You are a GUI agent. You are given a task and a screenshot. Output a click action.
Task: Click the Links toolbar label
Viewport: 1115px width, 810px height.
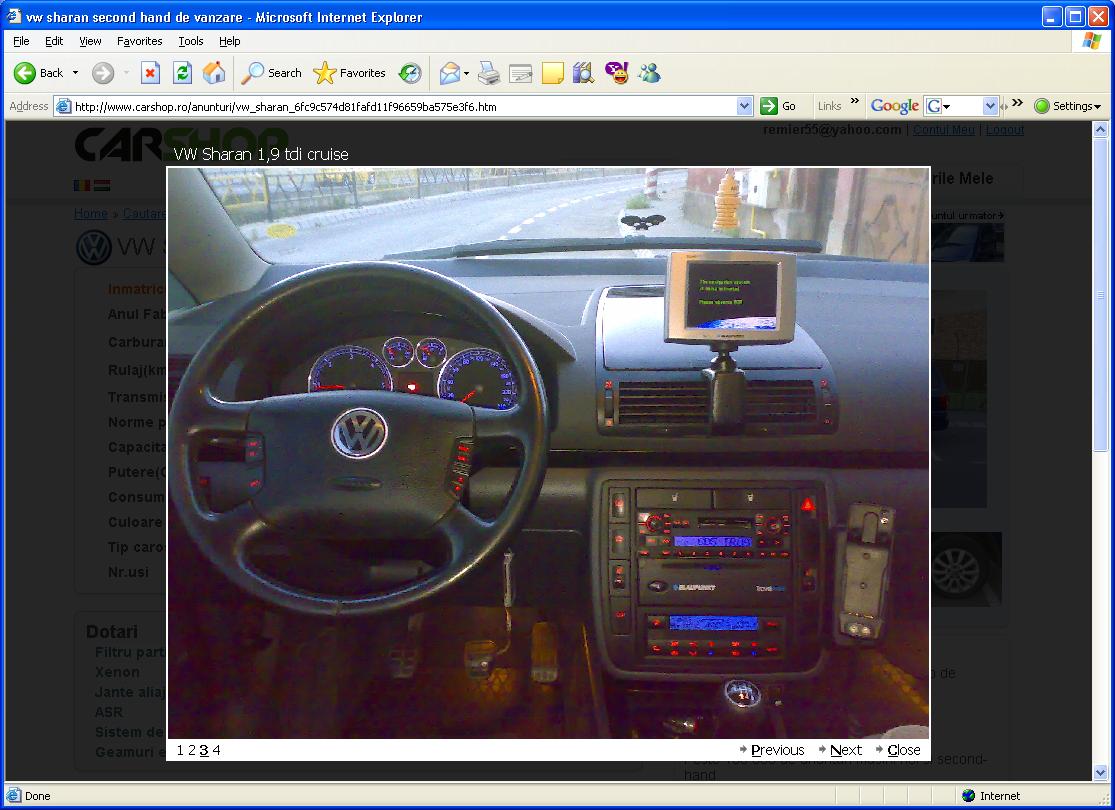[x=829, y=106]
